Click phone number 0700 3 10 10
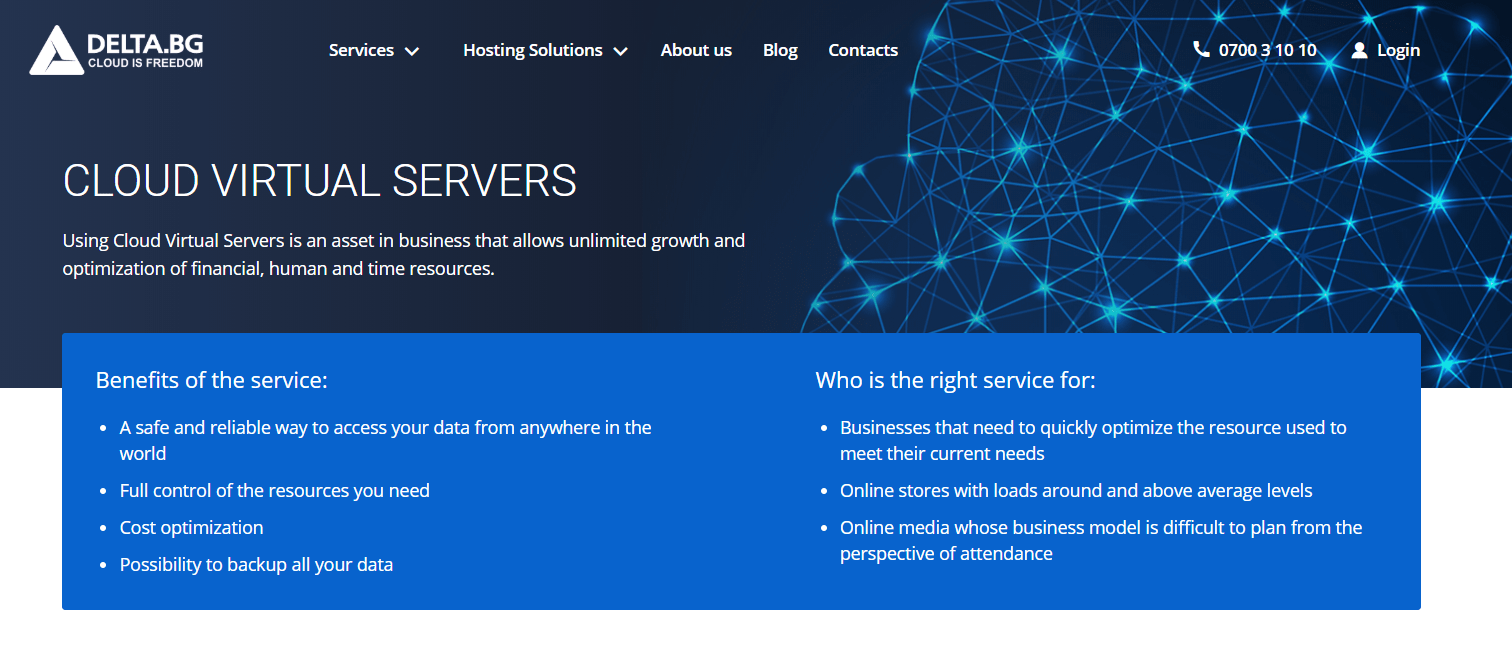 coord(1267,50)
